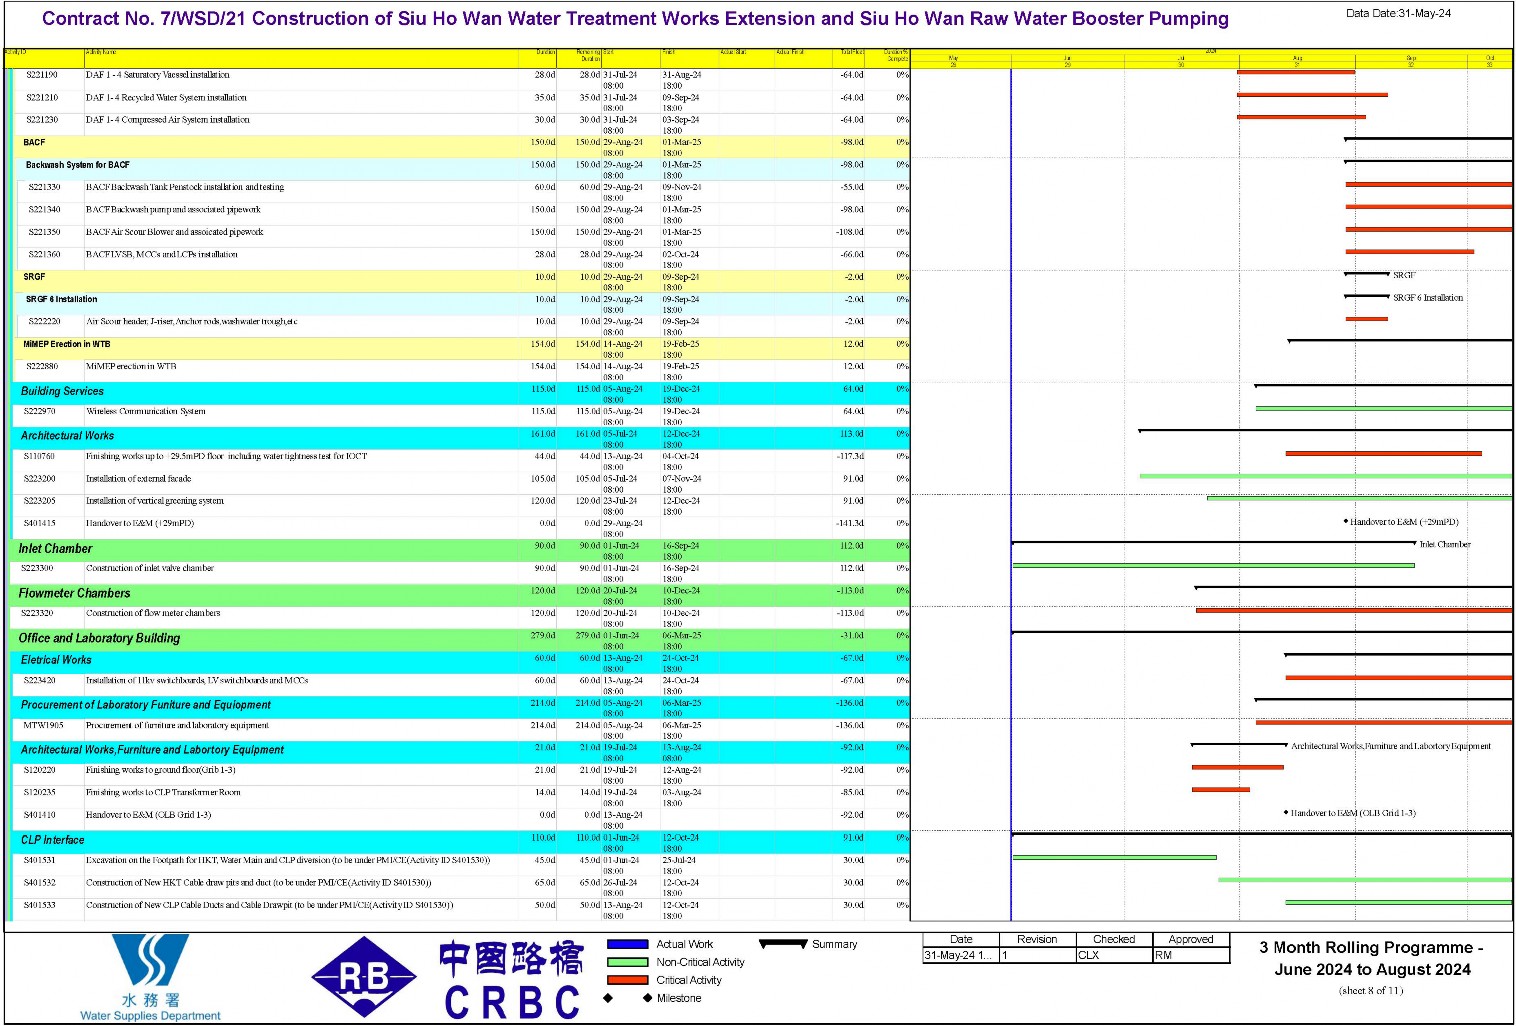Image resolution: width=1516 pixels, height=1026 pixels.
Task: Click the green Gantt bar for S401531 Excavation
Action: point(1114,857)
